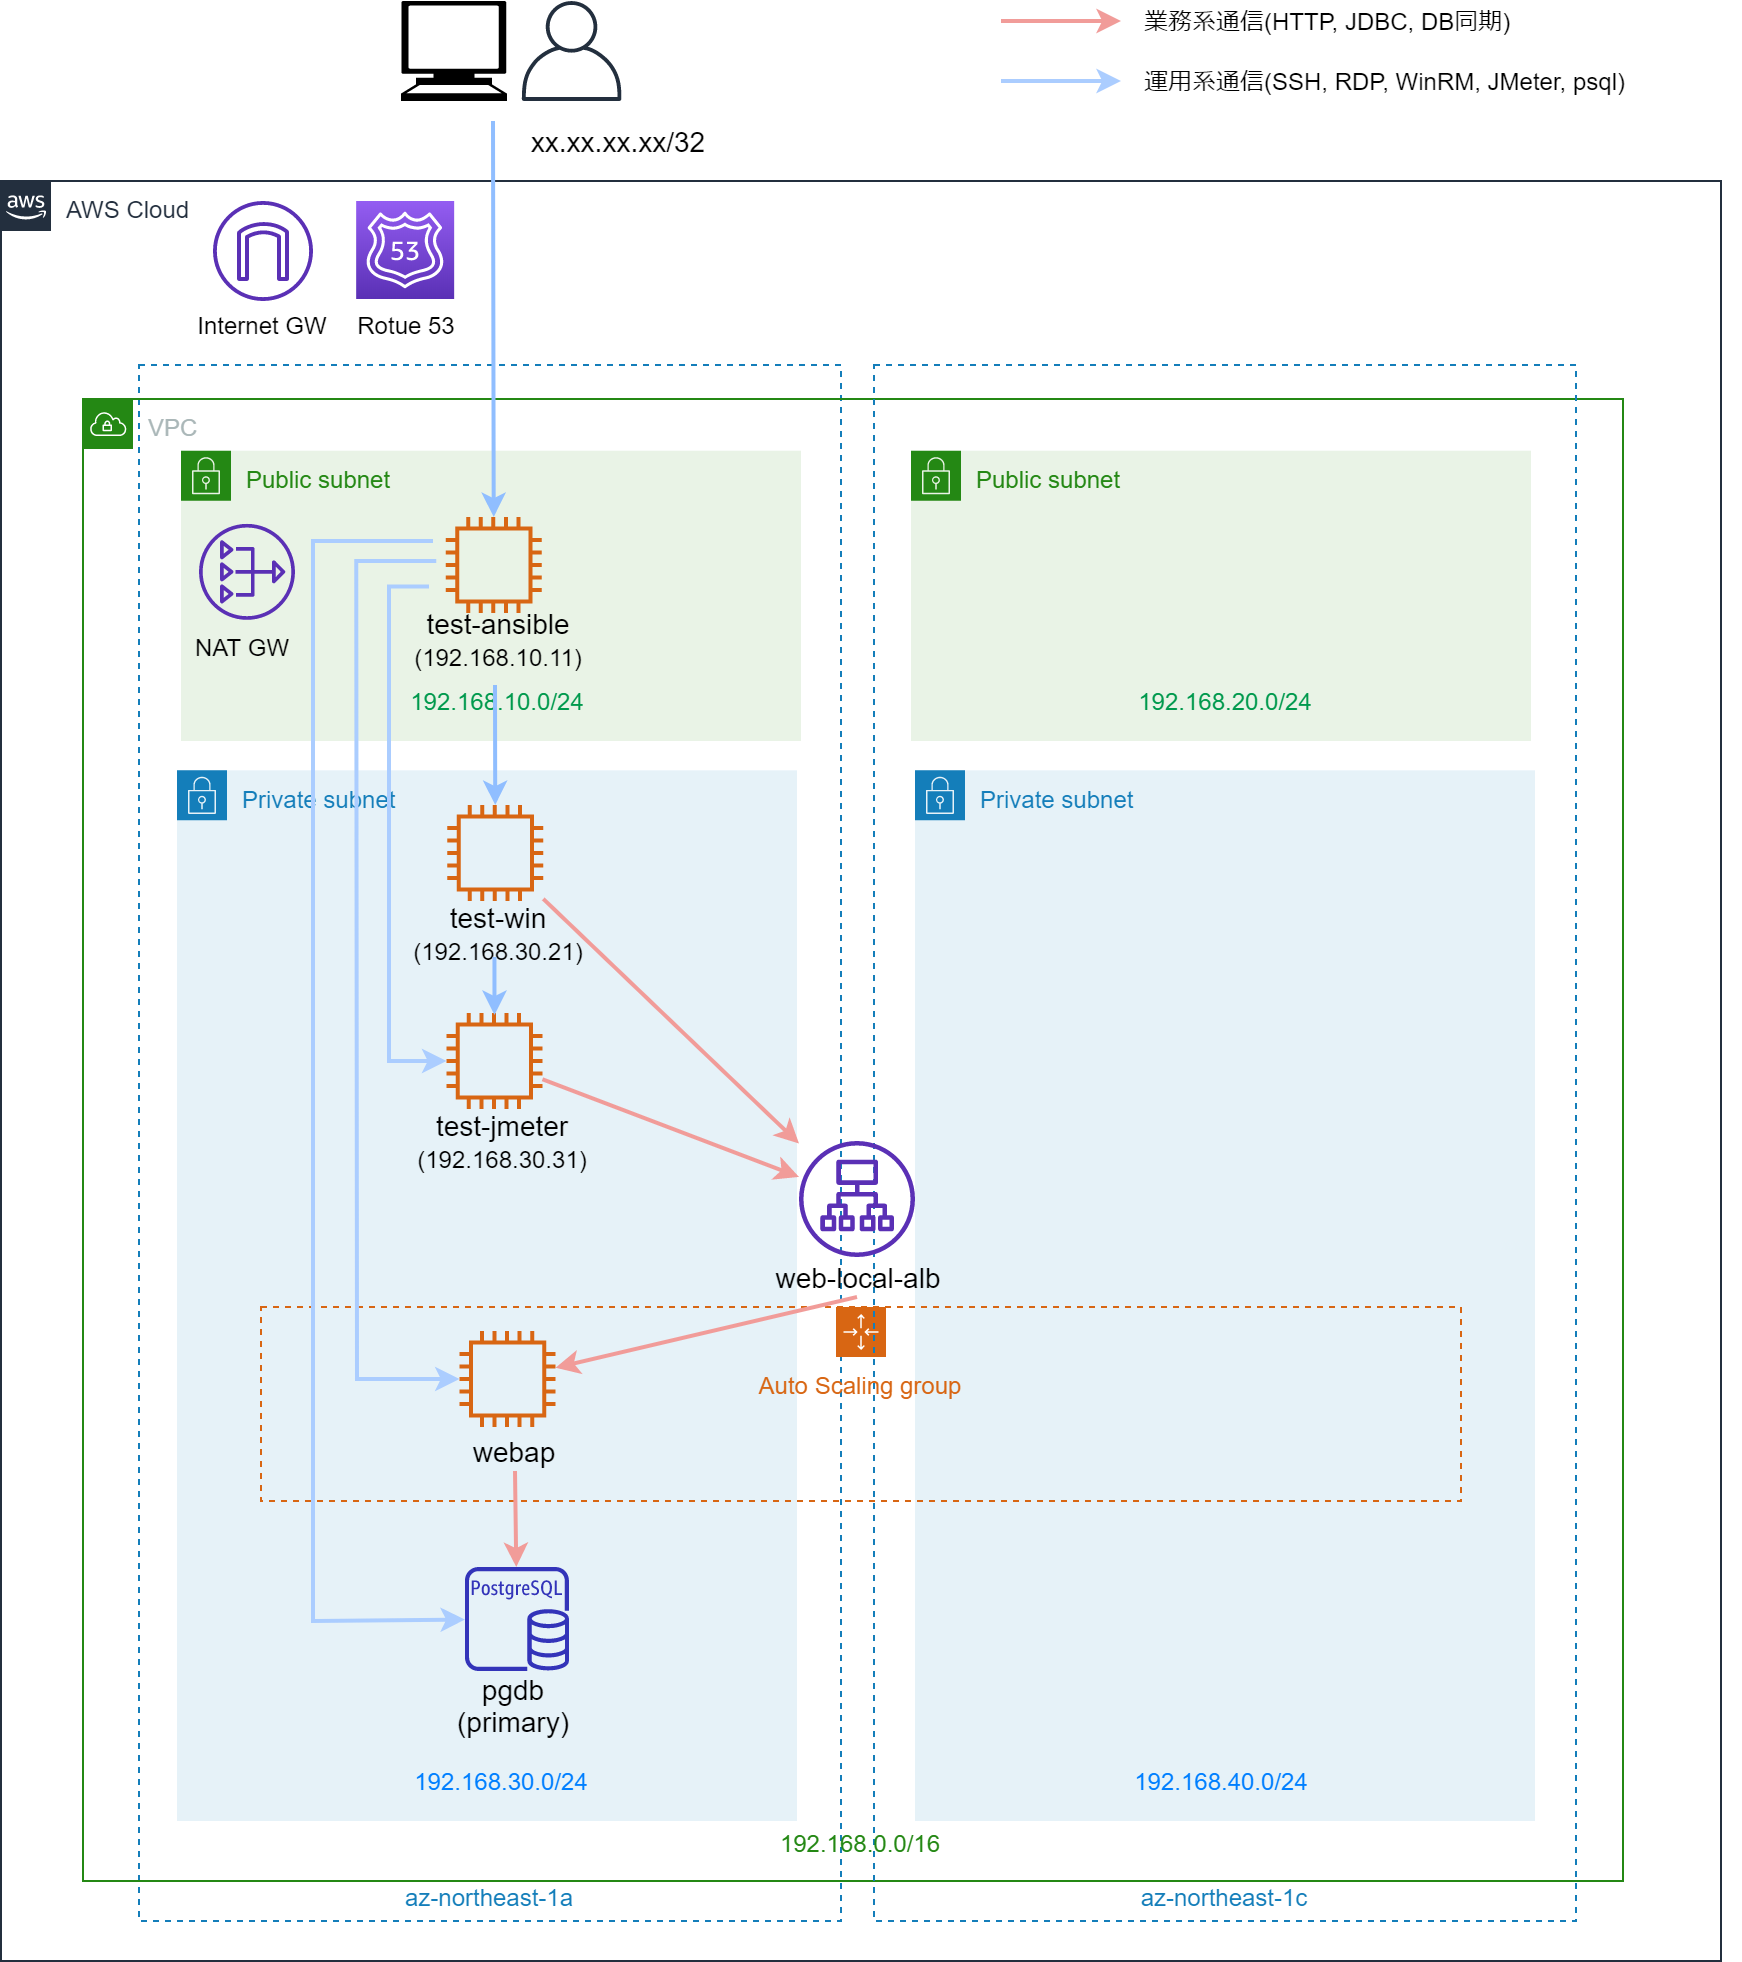Viewport: 1742px width, 1962px height.
Task: Click the AWS Cloud label
Action: tap(127, 210)
